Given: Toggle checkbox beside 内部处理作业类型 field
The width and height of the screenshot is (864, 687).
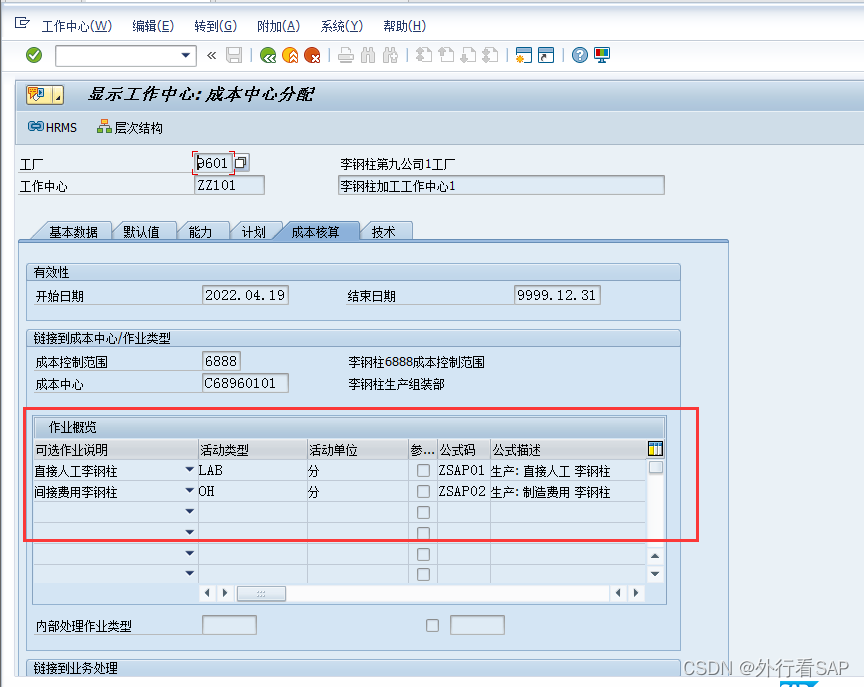Looking at the screenshot, I should coord(433,625).
